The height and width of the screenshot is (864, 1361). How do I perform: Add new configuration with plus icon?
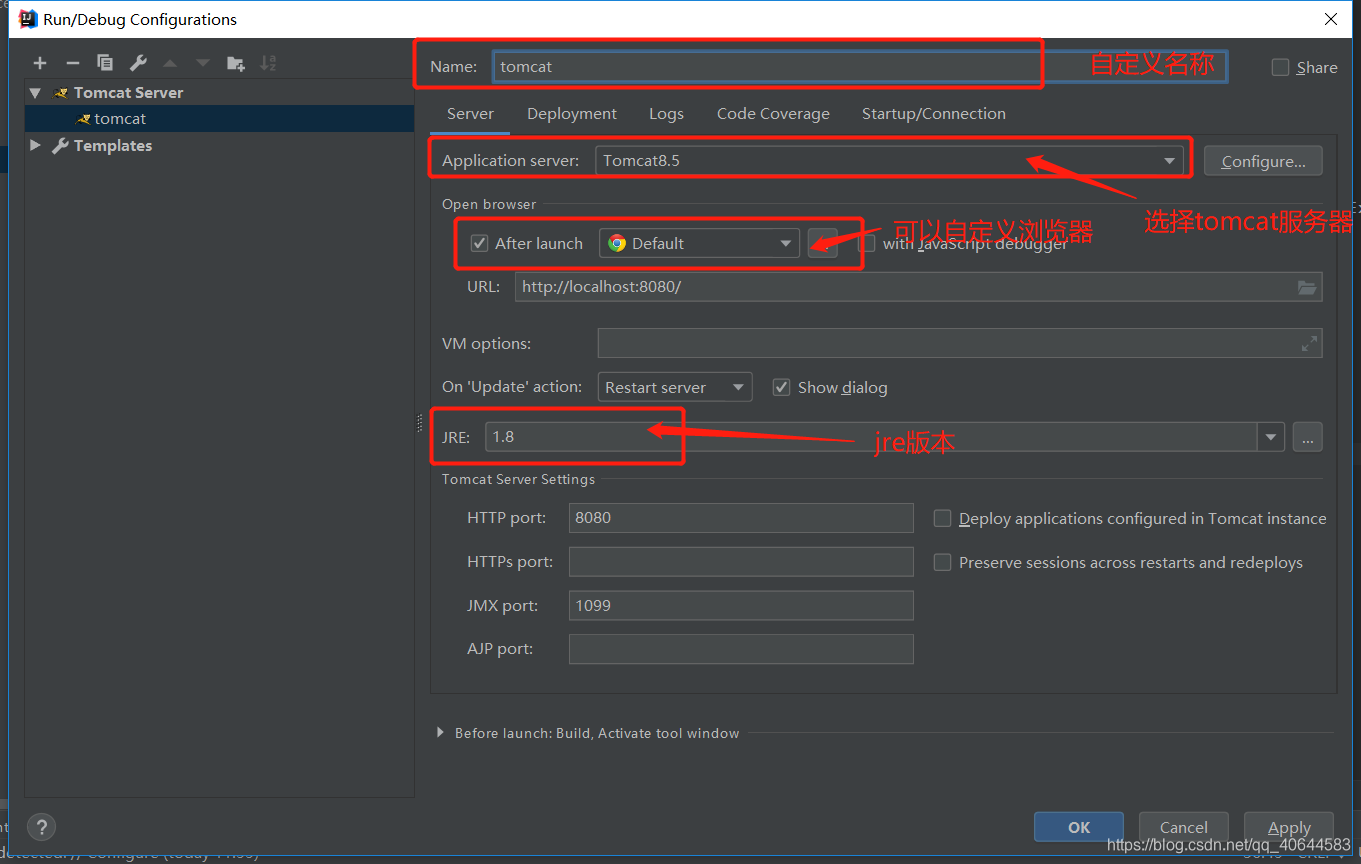[40, 63]
